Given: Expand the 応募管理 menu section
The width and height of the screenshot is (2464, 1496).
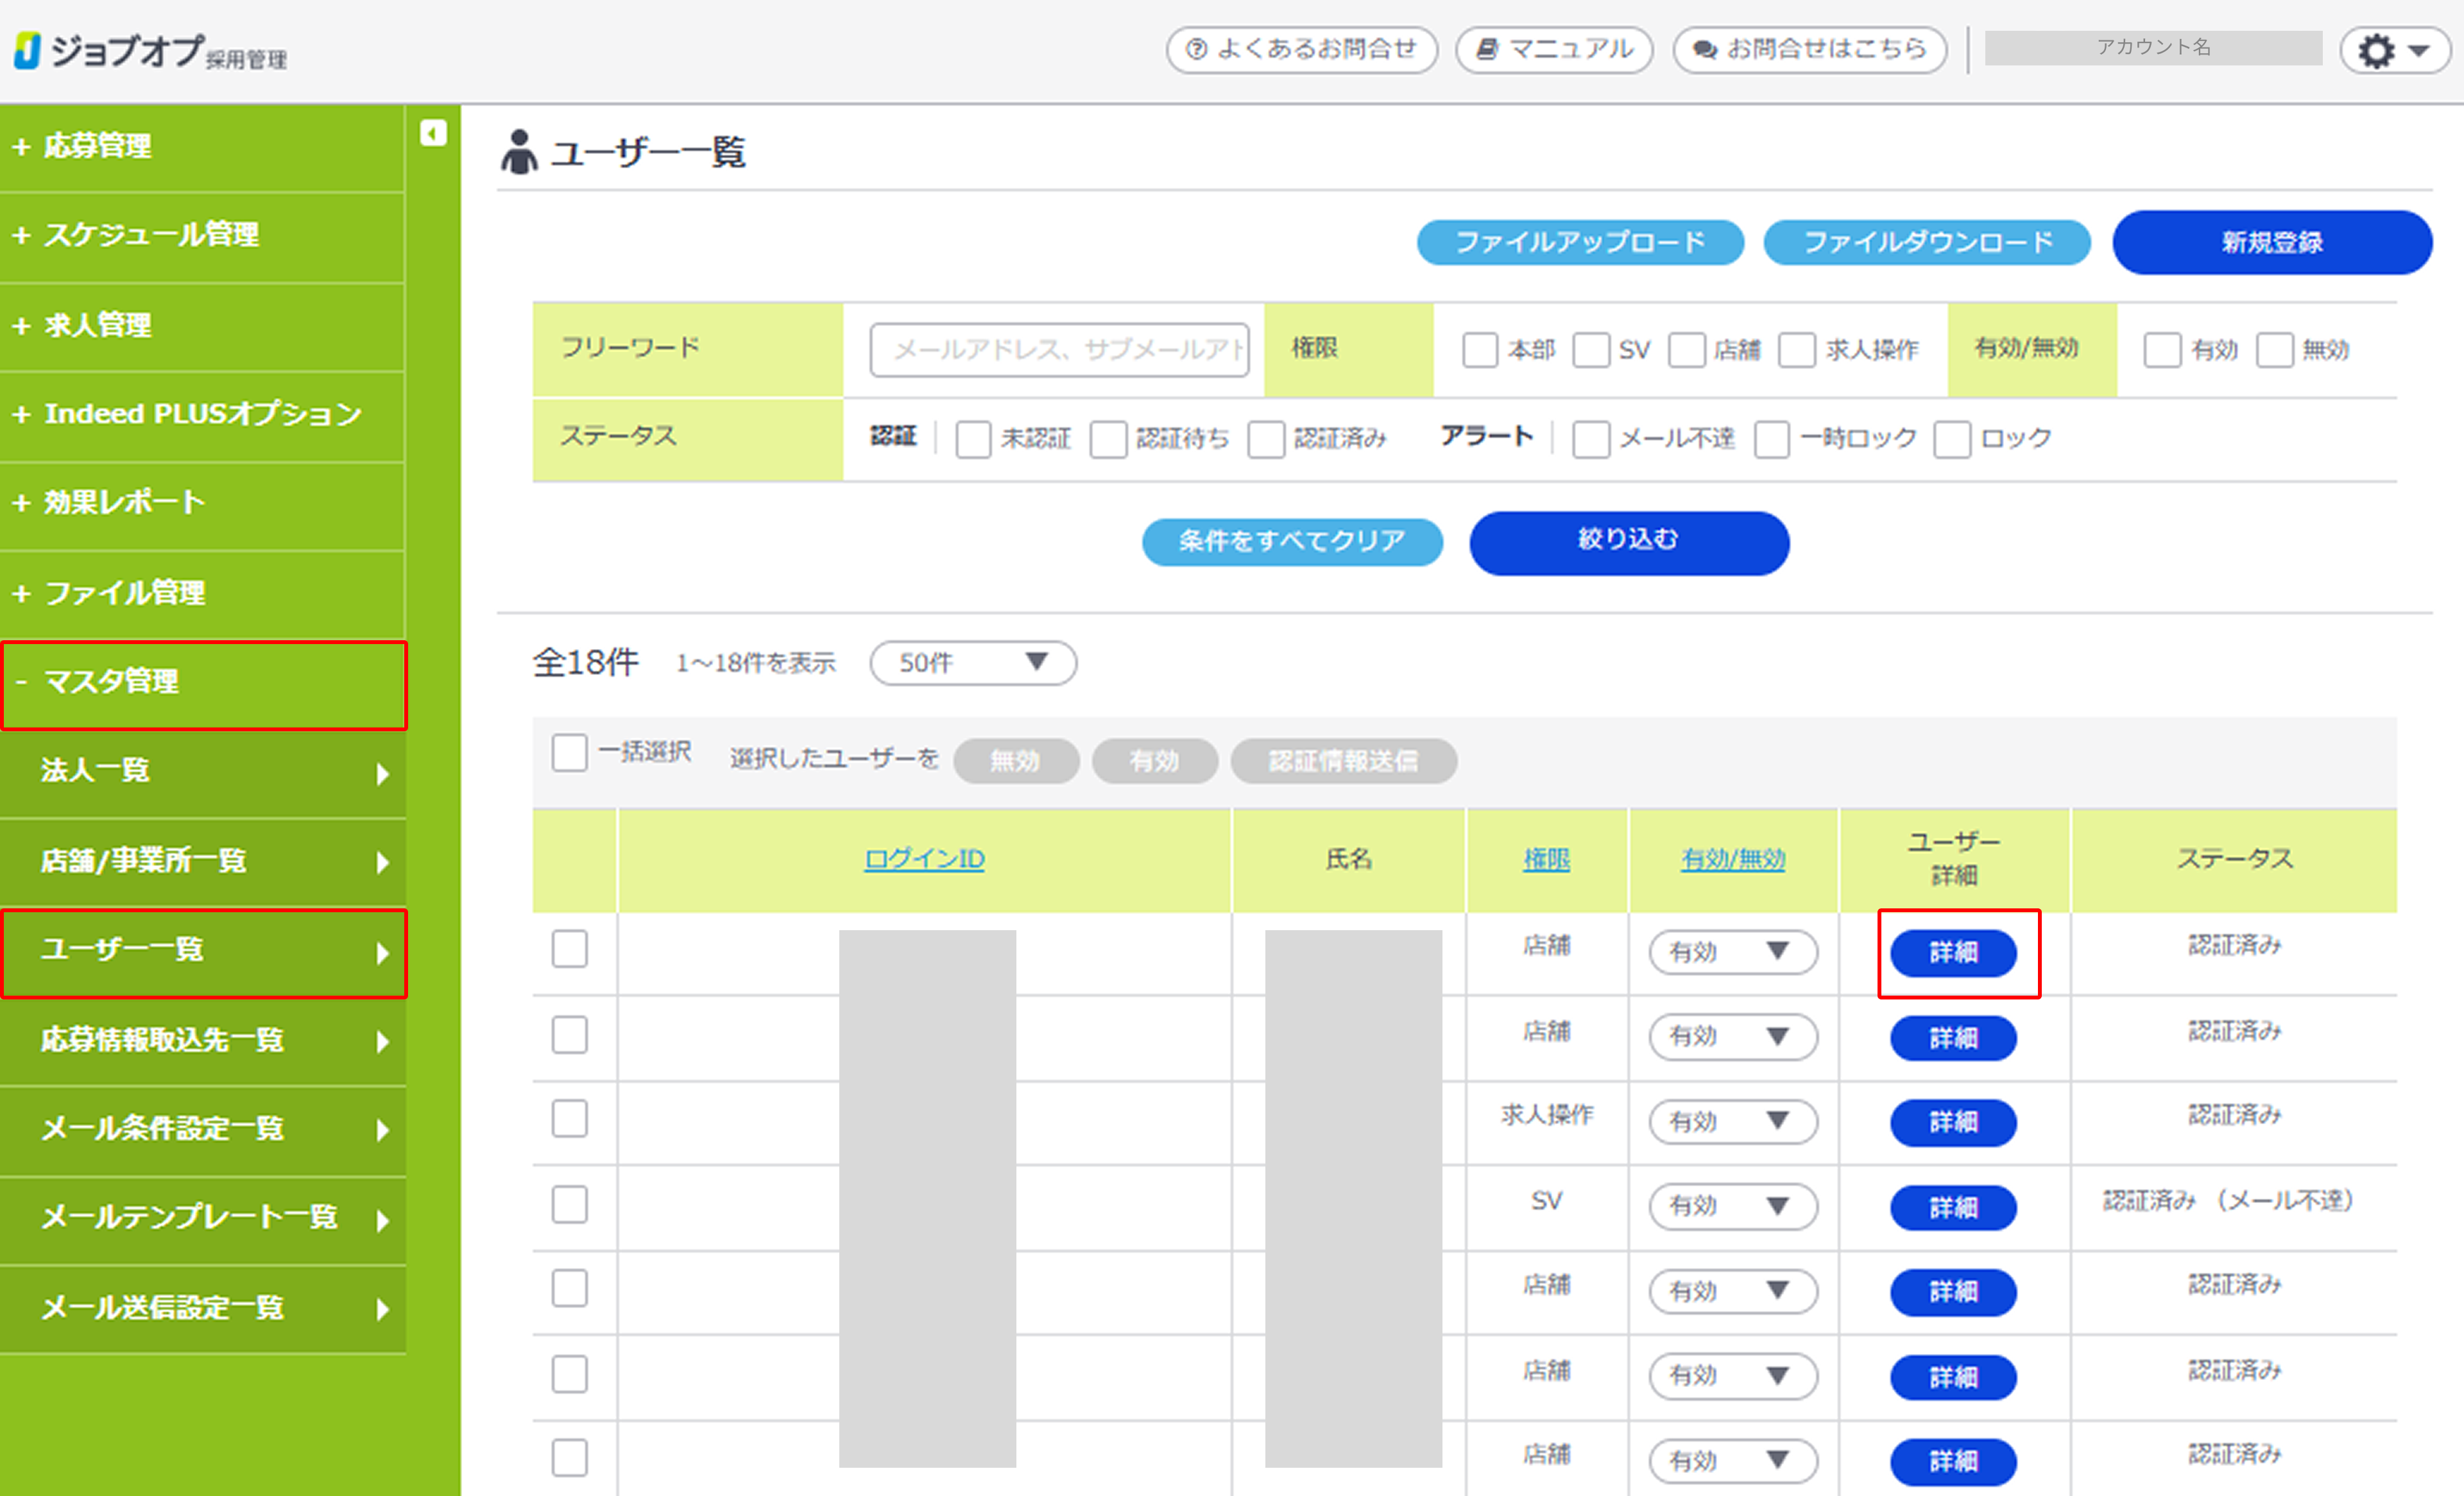Looking at the screenshot, I should (x=98, y=146).
